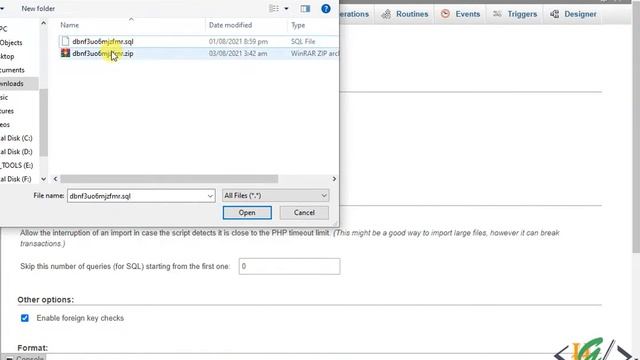Click the Designer tab icon
The image size is (640, 360).
[554, 14]
